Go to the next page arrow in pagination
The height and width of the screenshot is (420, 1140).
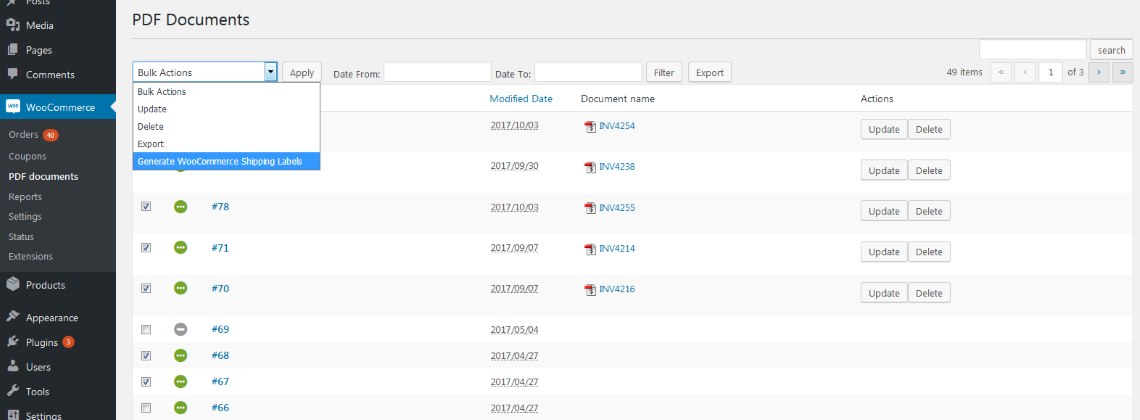click(1099, 72)
